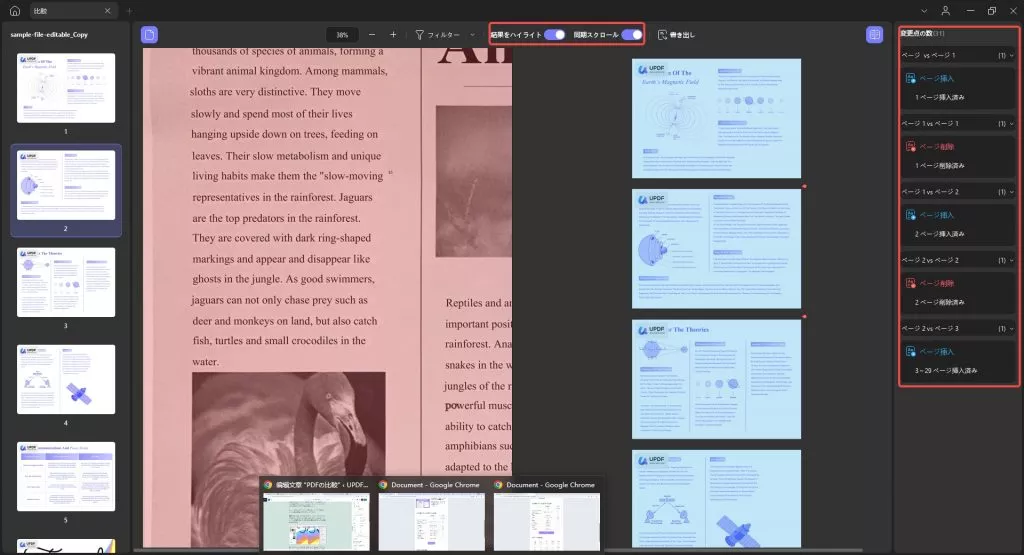Add a new tab with plus
This screenshot has width=1024, height=555.
[129, 11]
